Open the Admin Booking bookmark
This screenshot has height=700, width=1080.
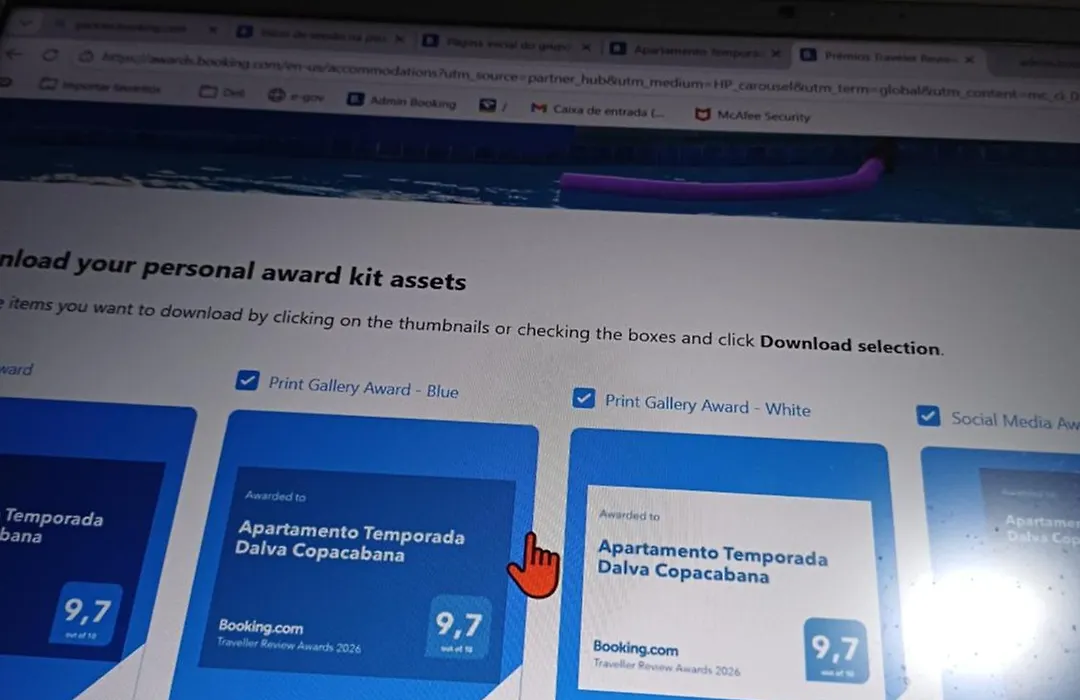pyautogui.click(x=402, y=101)
